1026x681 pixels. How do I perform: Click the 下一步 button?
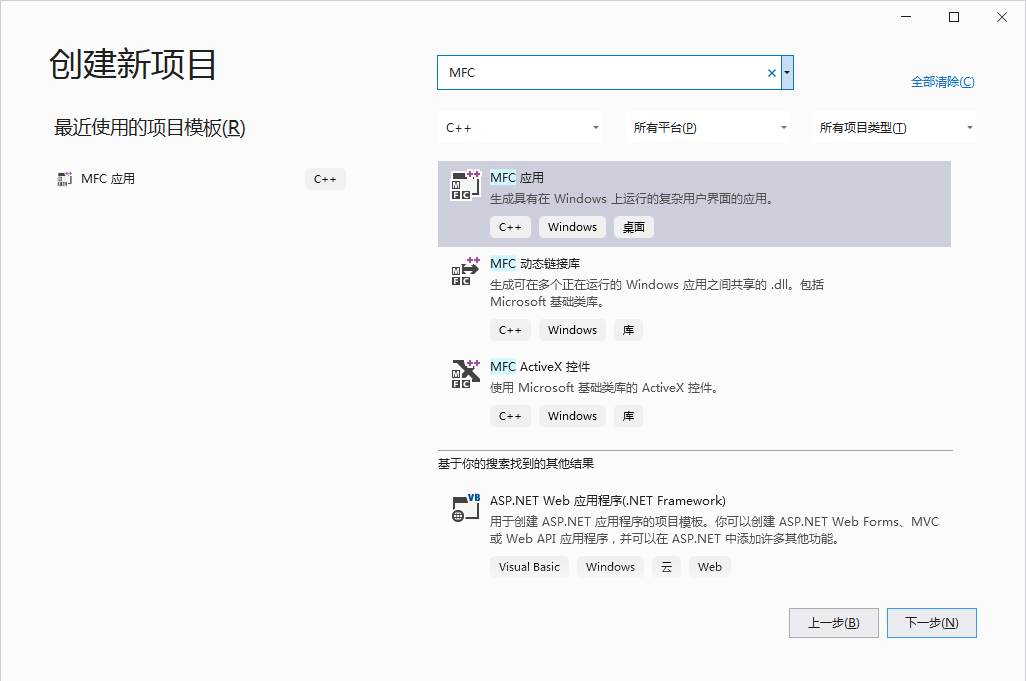pyautogui.click(x=931, y=622)
